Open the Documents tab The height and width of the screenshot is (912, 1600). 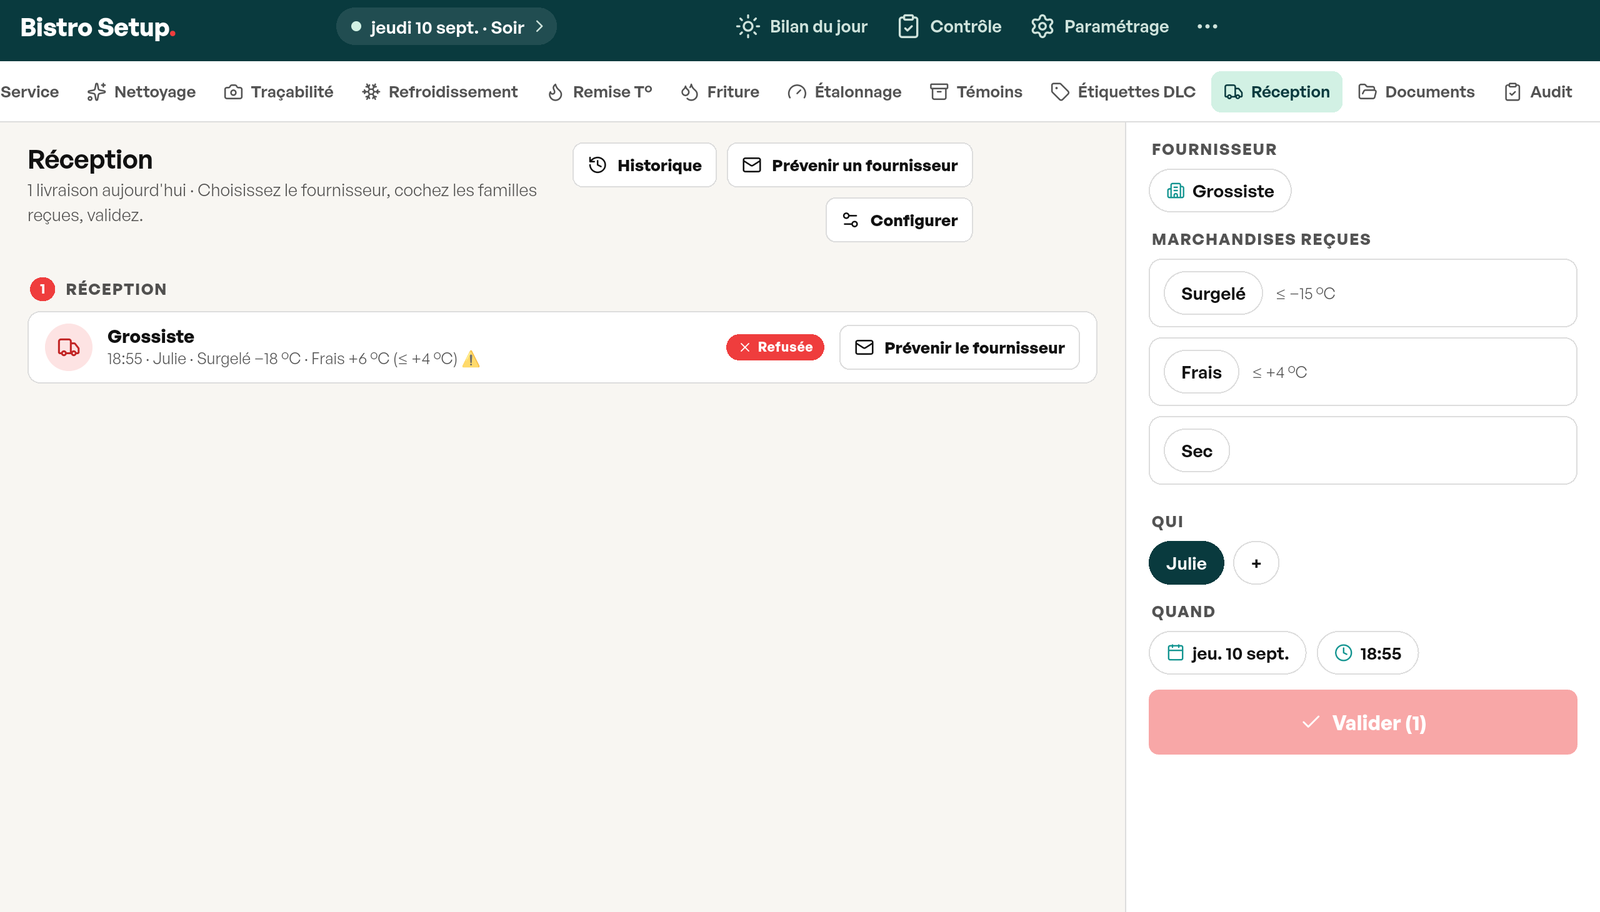click(1417, 92)
